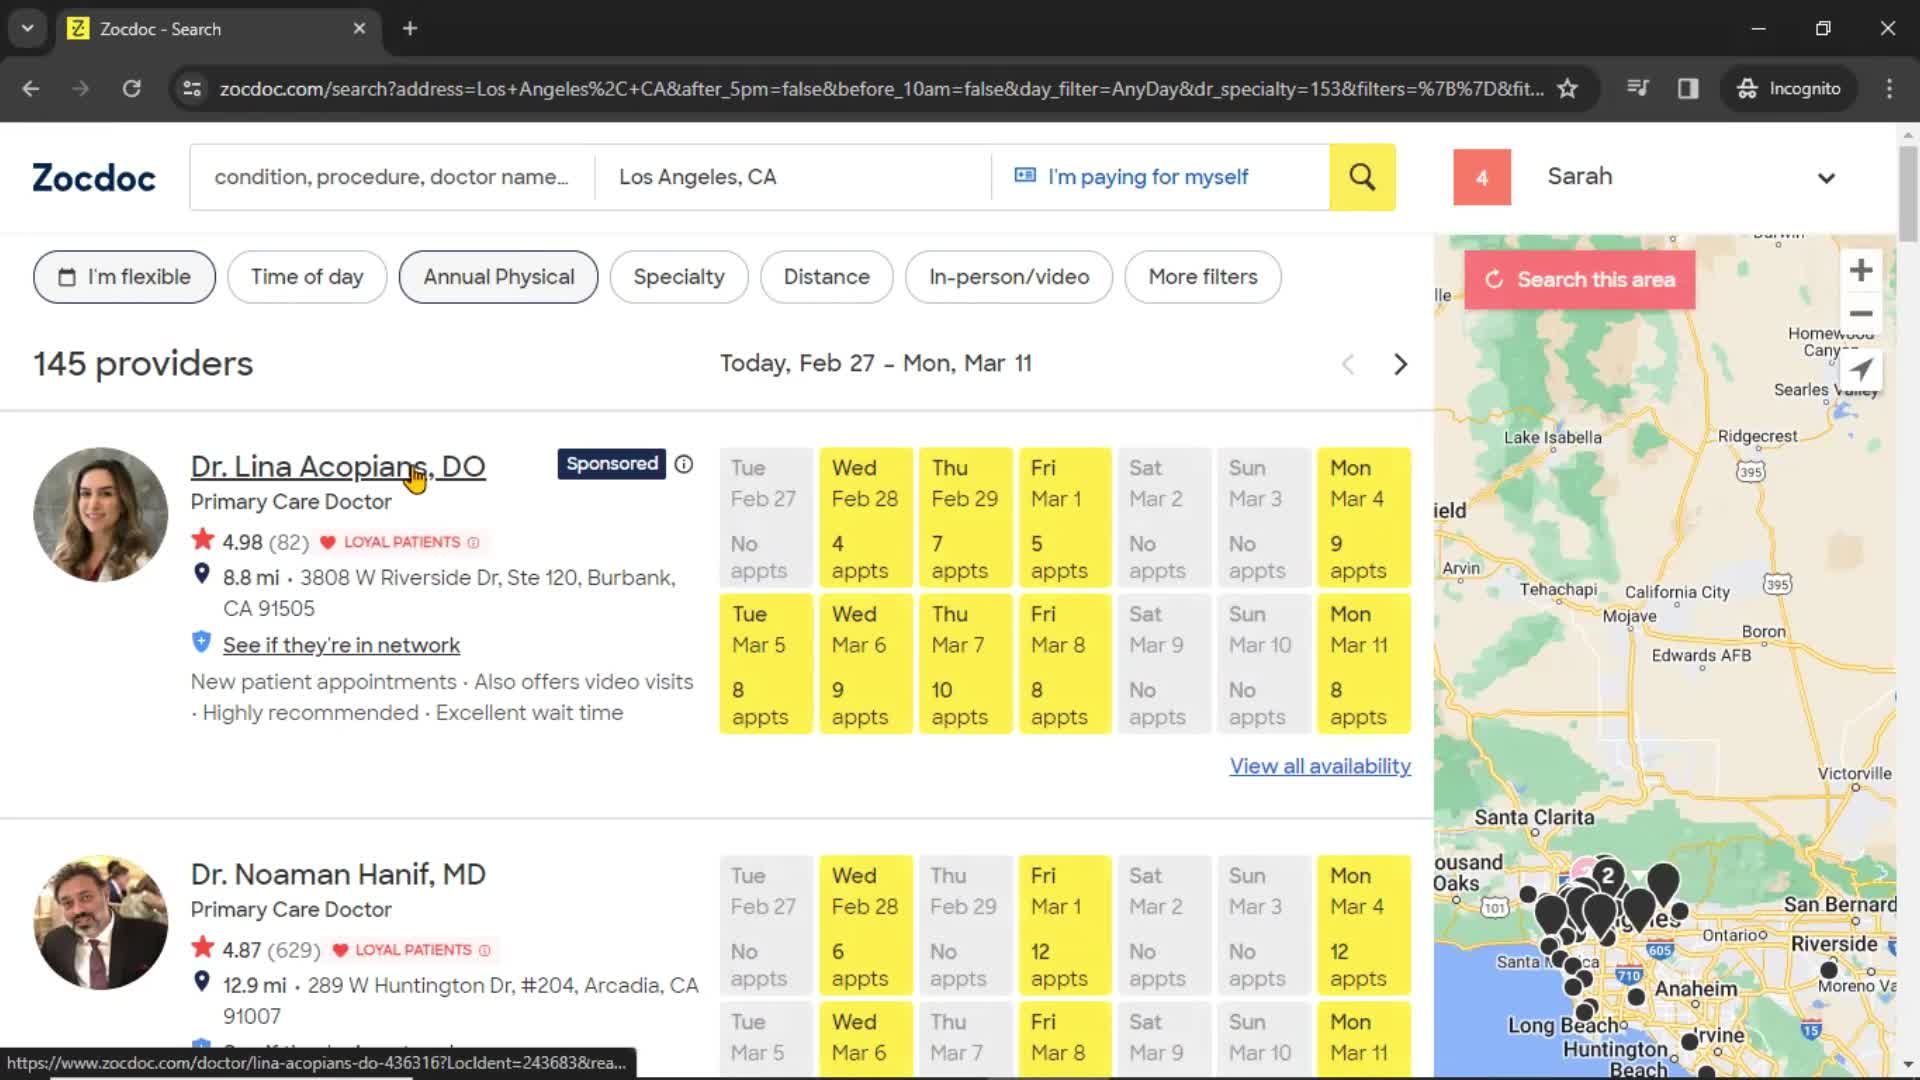Click the yellow search magnifier button
Viewport: 1920px width, 1080px height.
coord(1362,177)
